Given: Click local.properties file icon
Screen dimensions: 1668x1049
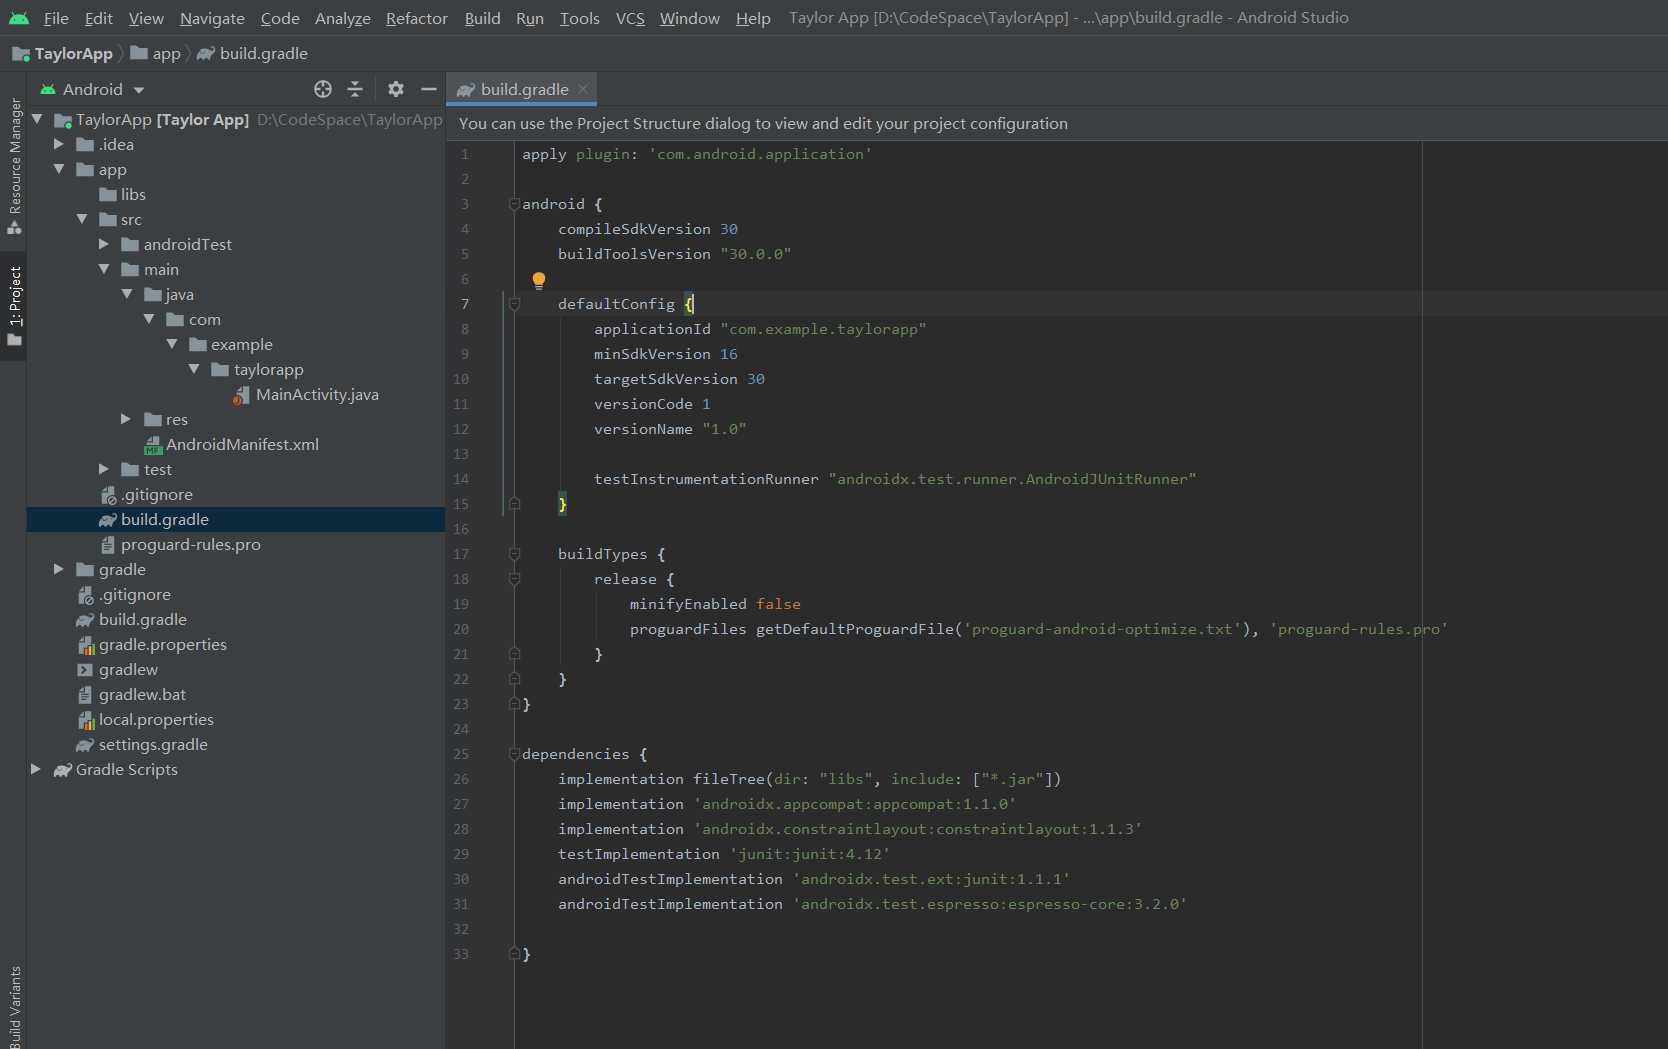Looking at the screenshot, I should coord(86,720).
